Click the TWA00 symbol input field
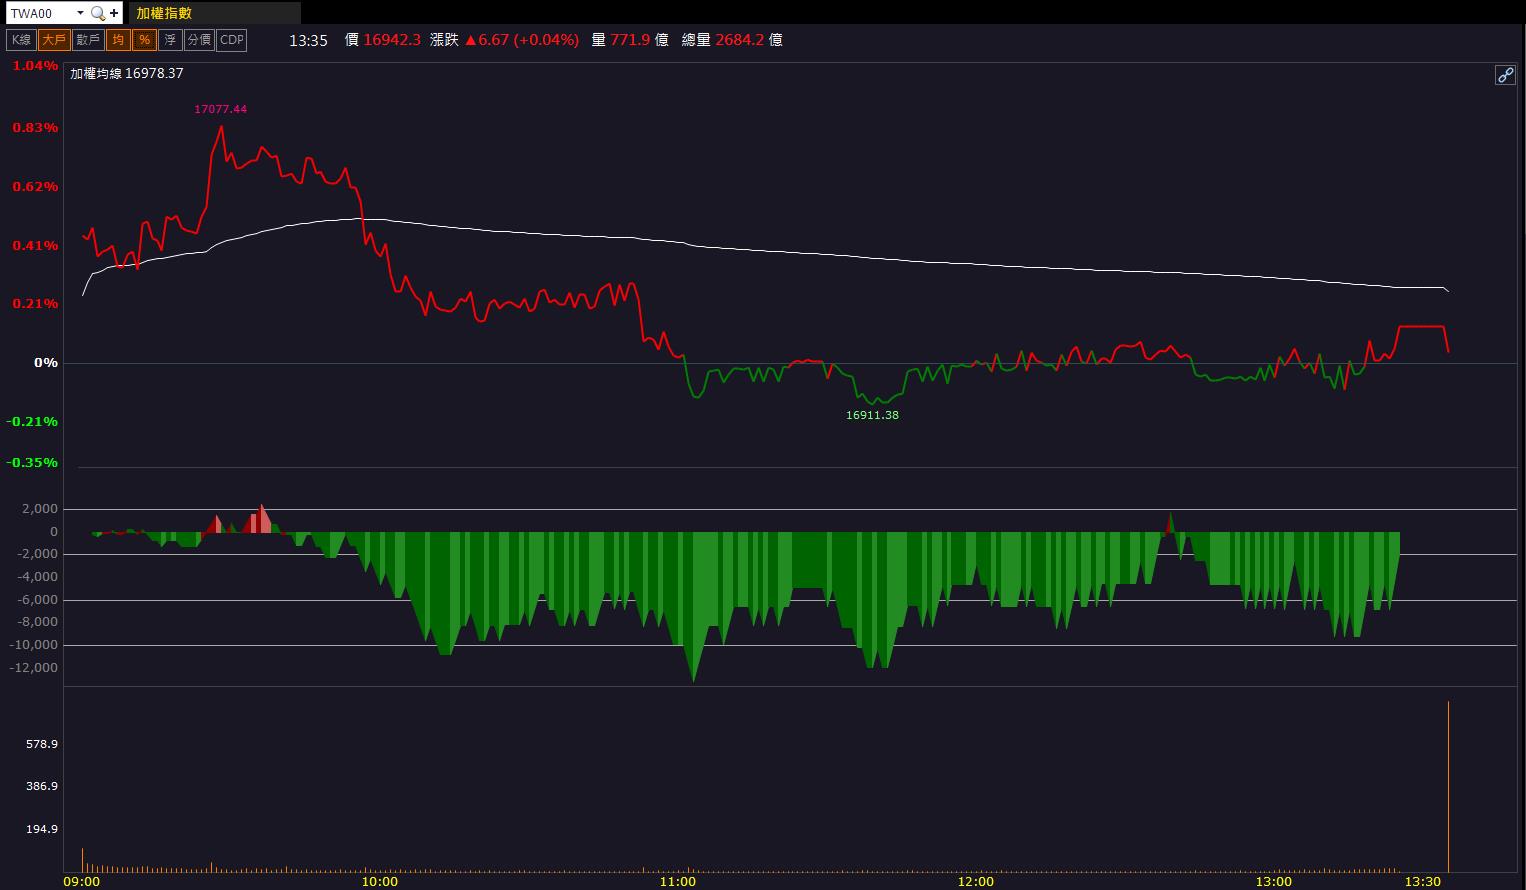This screenshot has width=1526, height=890. coord(40,13)
